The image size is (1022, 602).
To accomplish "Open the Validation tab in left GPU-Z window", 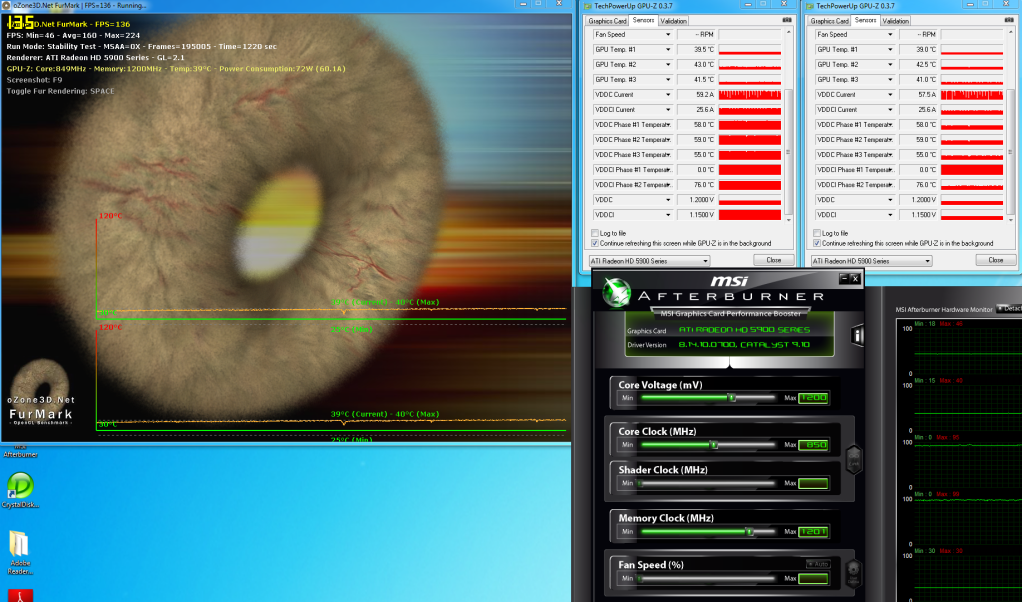I will 673,21.
